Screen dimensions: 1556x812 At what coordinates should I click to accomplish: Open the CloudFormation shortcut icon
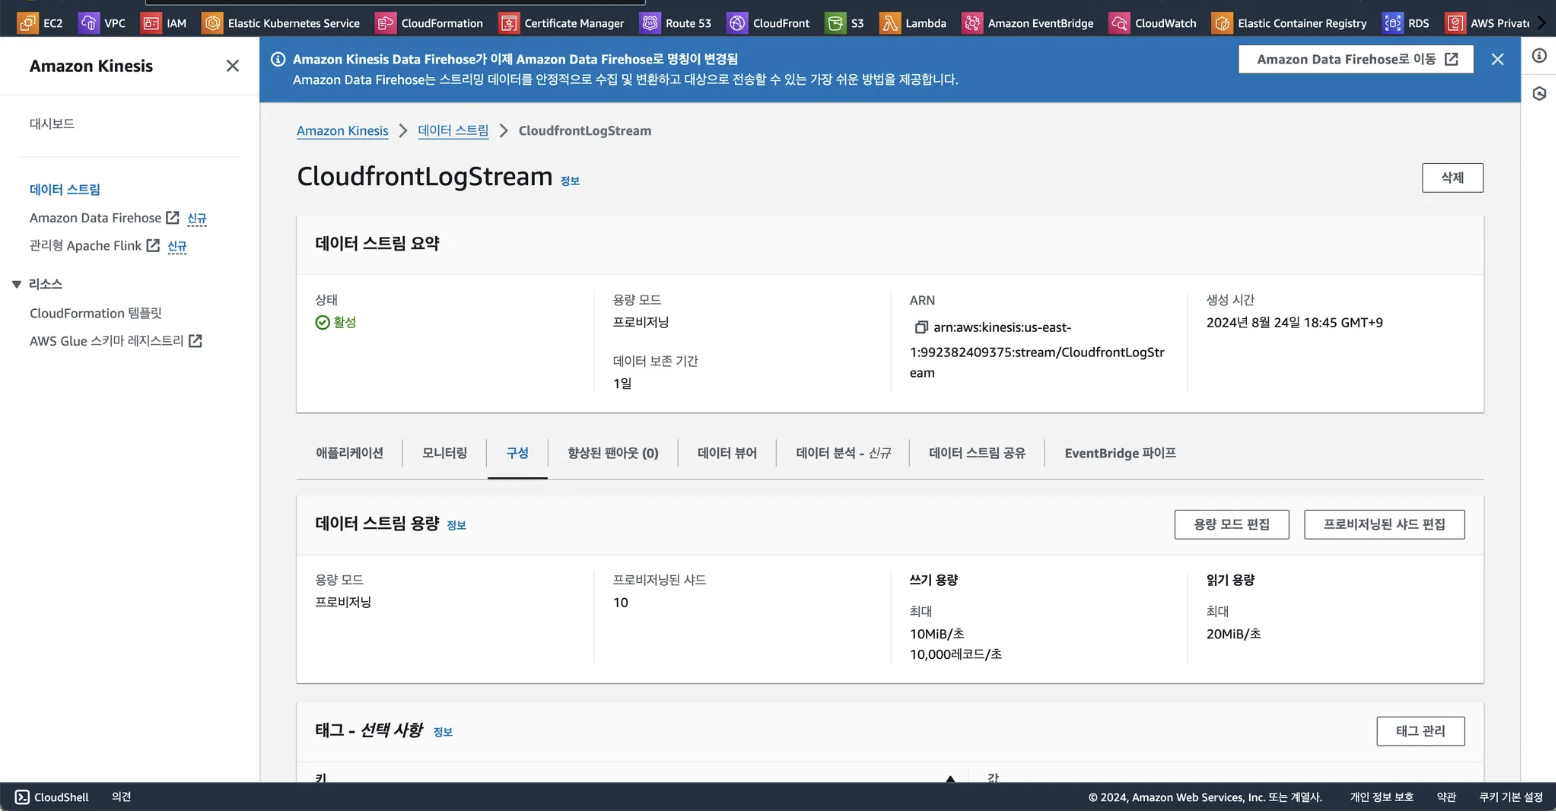385,22
